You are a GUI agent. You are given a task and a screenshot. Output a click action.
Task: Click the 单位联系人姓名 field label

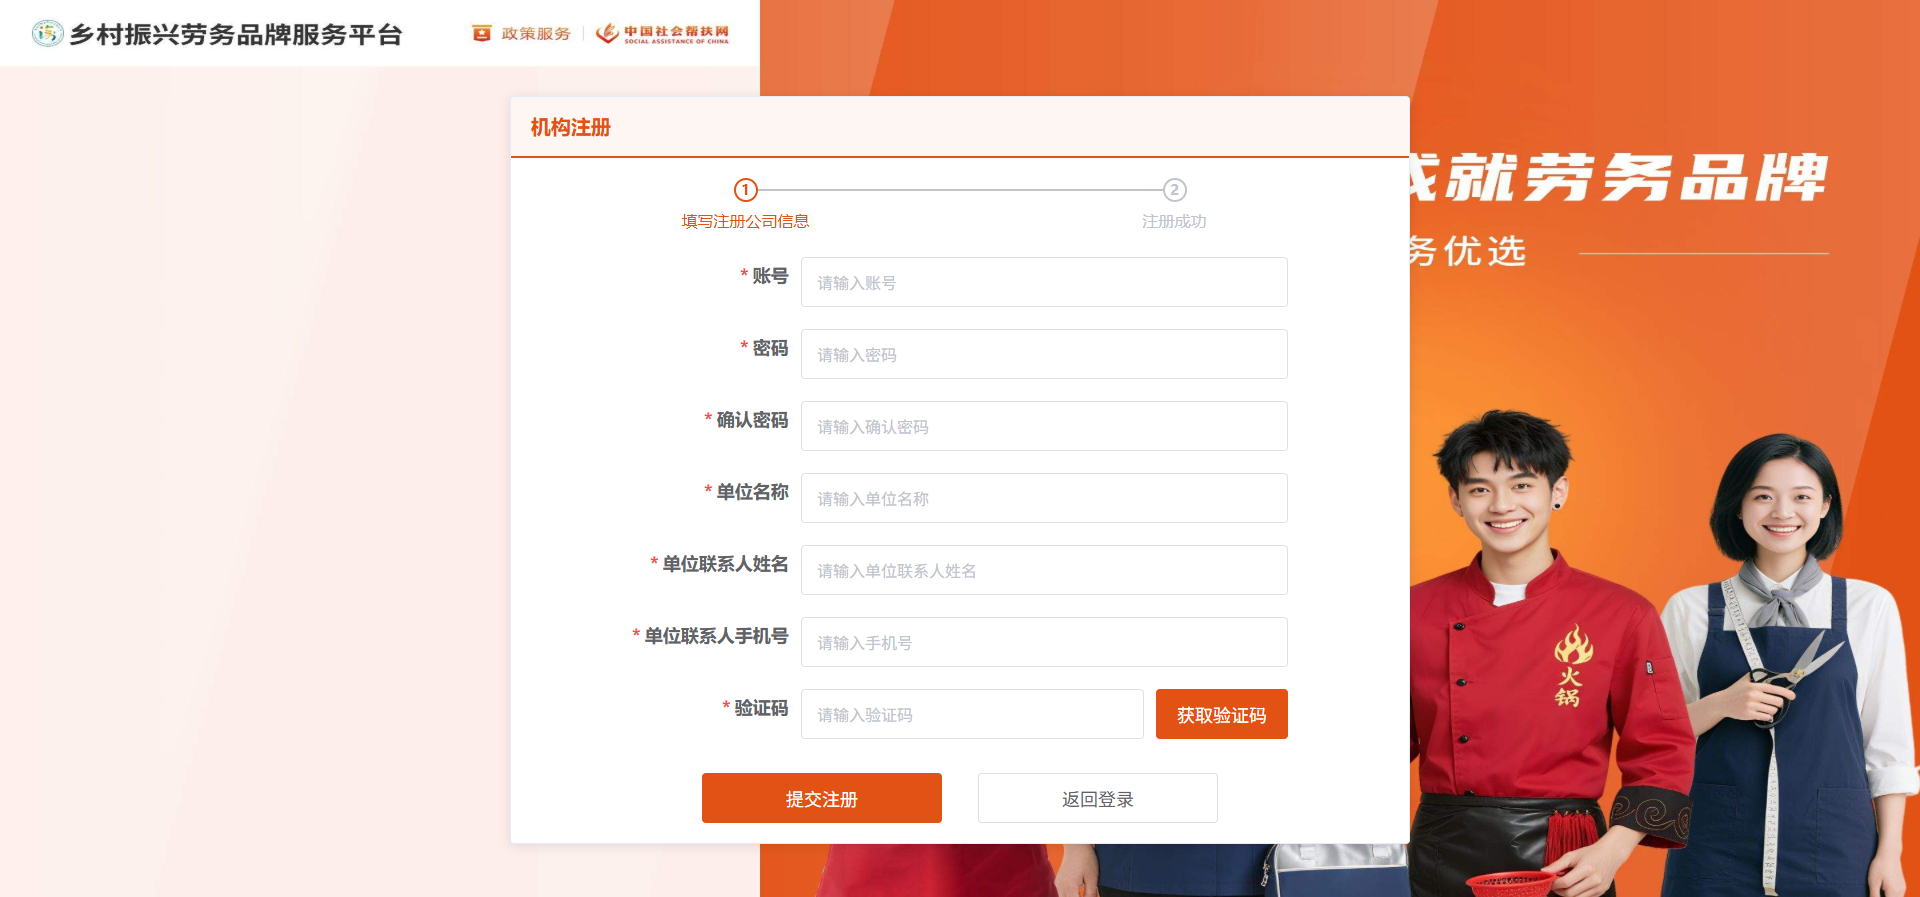coord(725,564)
